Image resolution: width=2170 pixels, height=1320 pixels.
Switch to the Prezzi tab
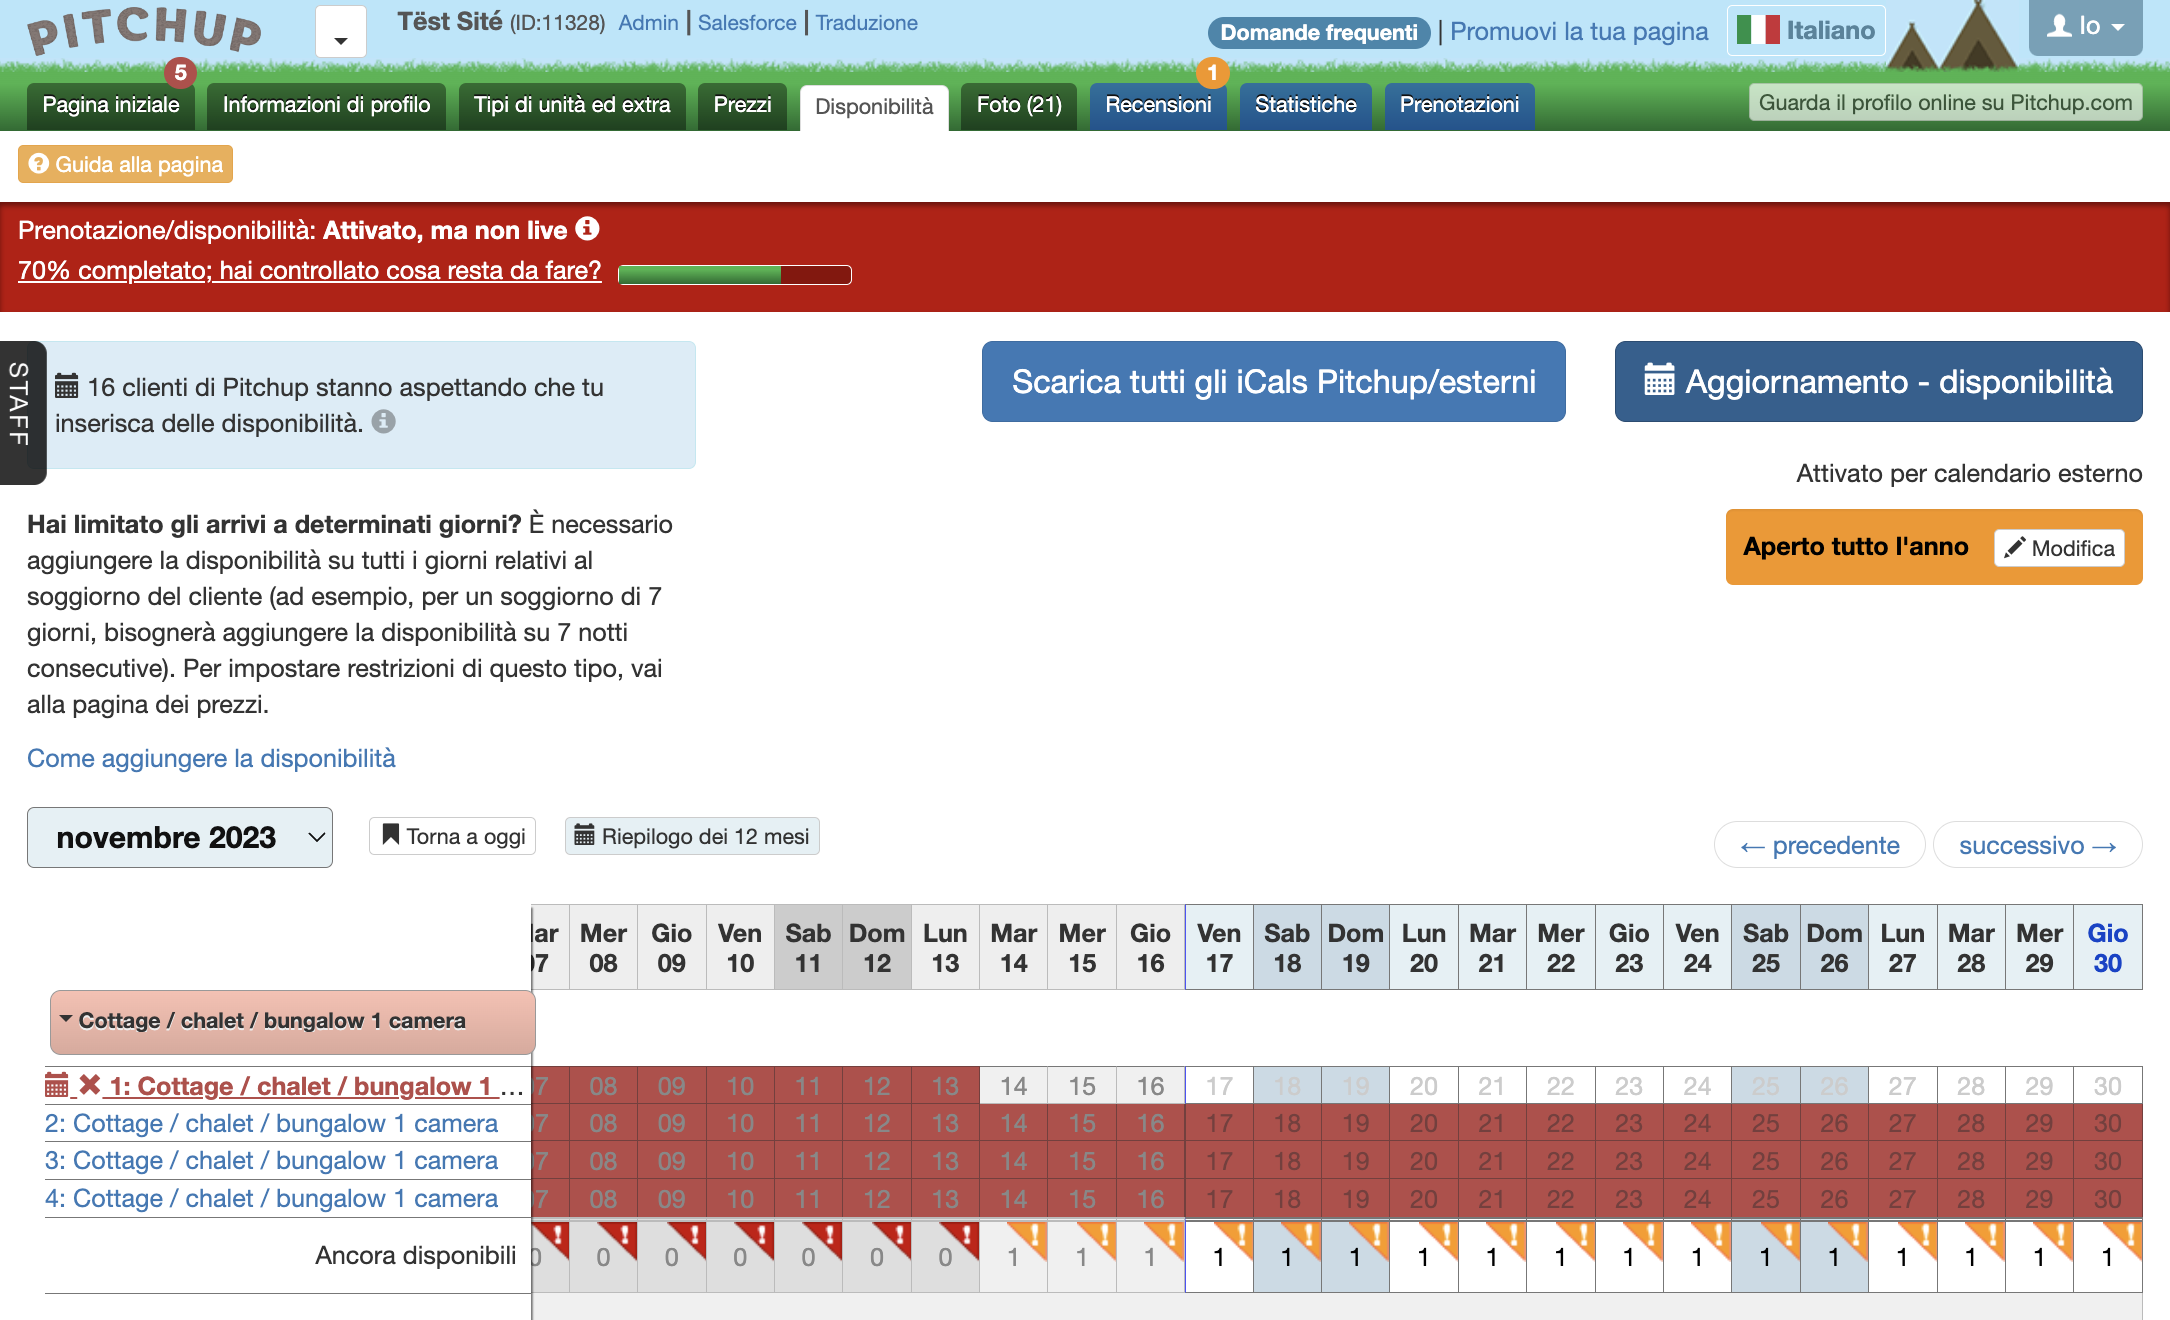[742, 105]
